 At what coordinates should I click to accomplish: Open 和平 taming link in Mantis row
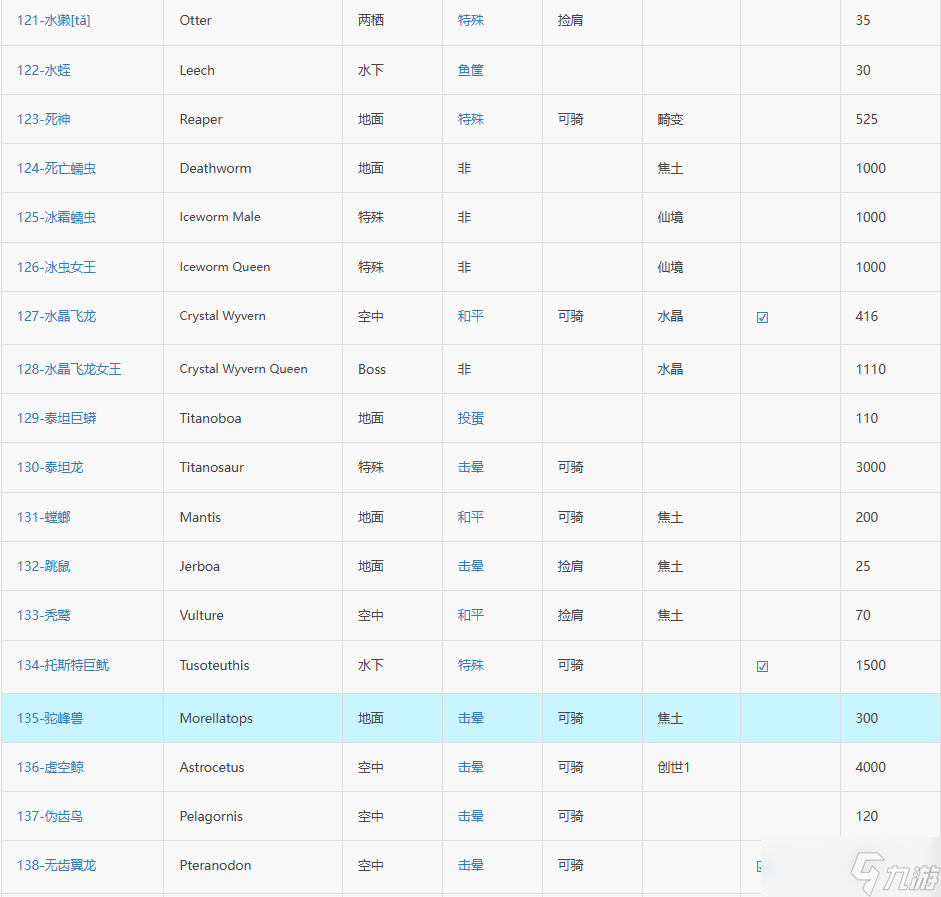(470, 517)
